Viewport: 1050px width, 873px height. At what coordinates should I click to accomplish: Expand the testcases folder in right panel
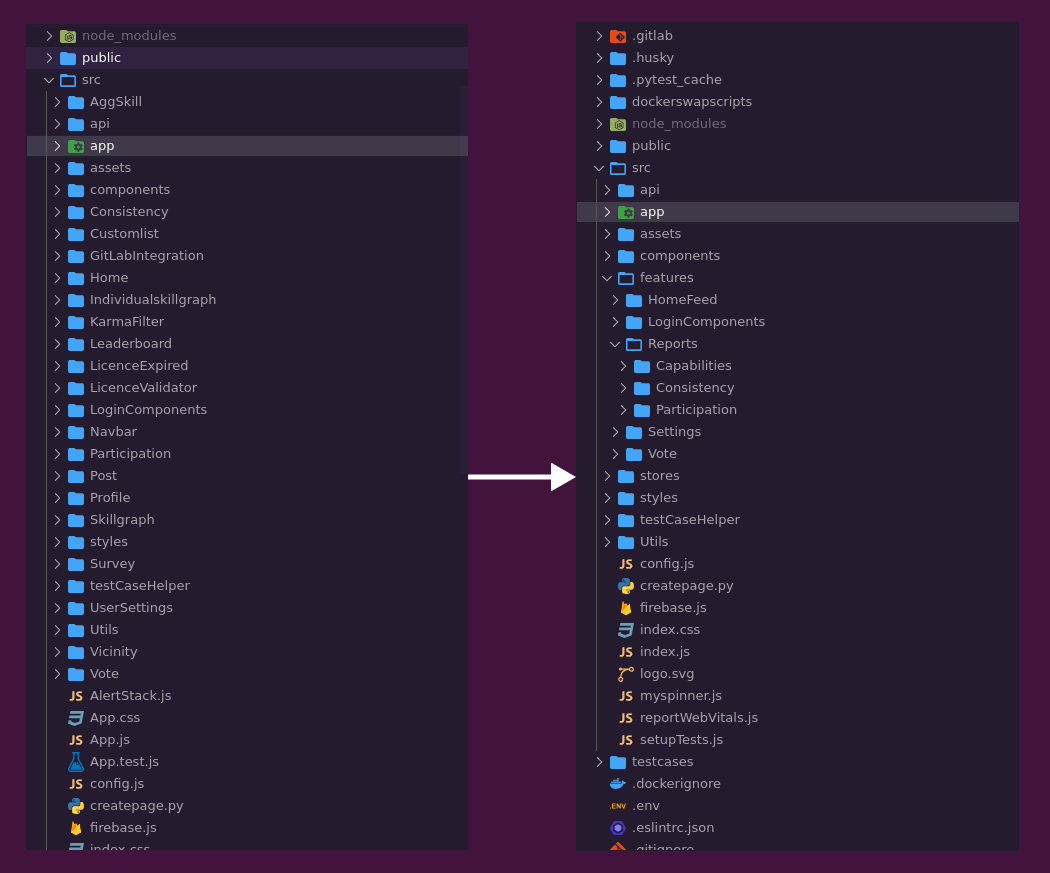[599, 761]
